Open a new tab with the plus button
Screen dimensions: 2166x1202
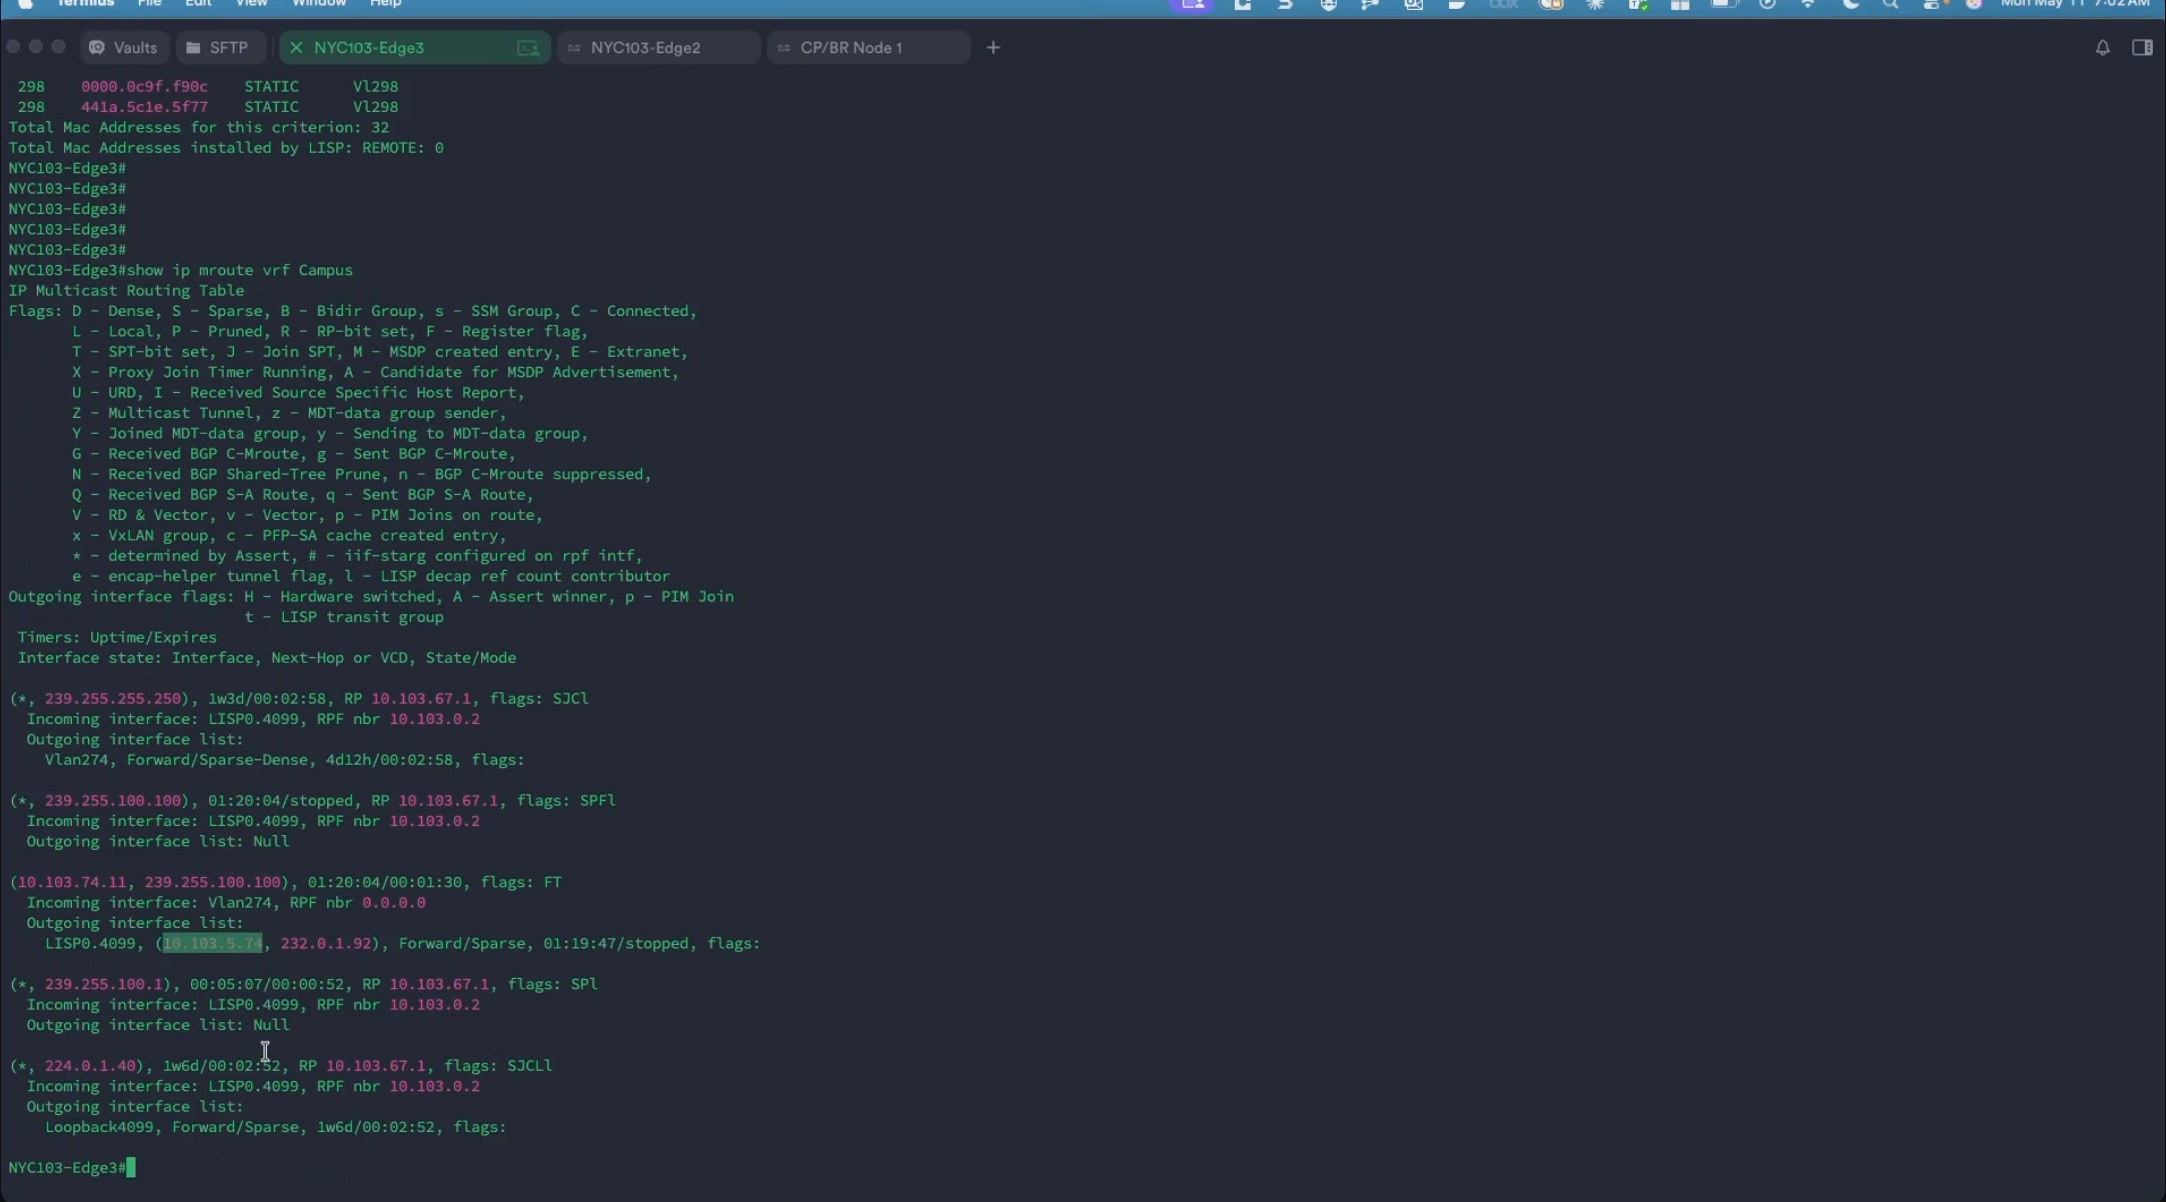(993, 47)
